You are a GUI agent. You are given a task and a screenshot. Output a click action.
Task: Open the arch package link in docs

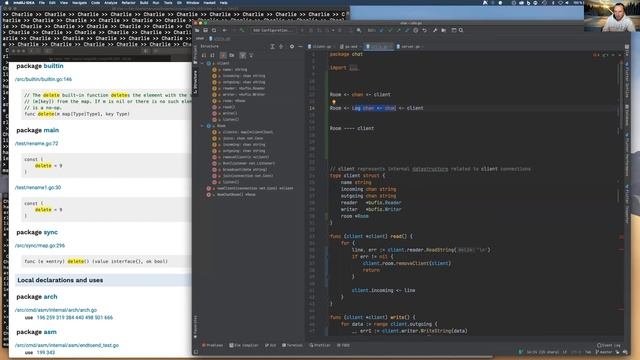click(x=50, y=296)
